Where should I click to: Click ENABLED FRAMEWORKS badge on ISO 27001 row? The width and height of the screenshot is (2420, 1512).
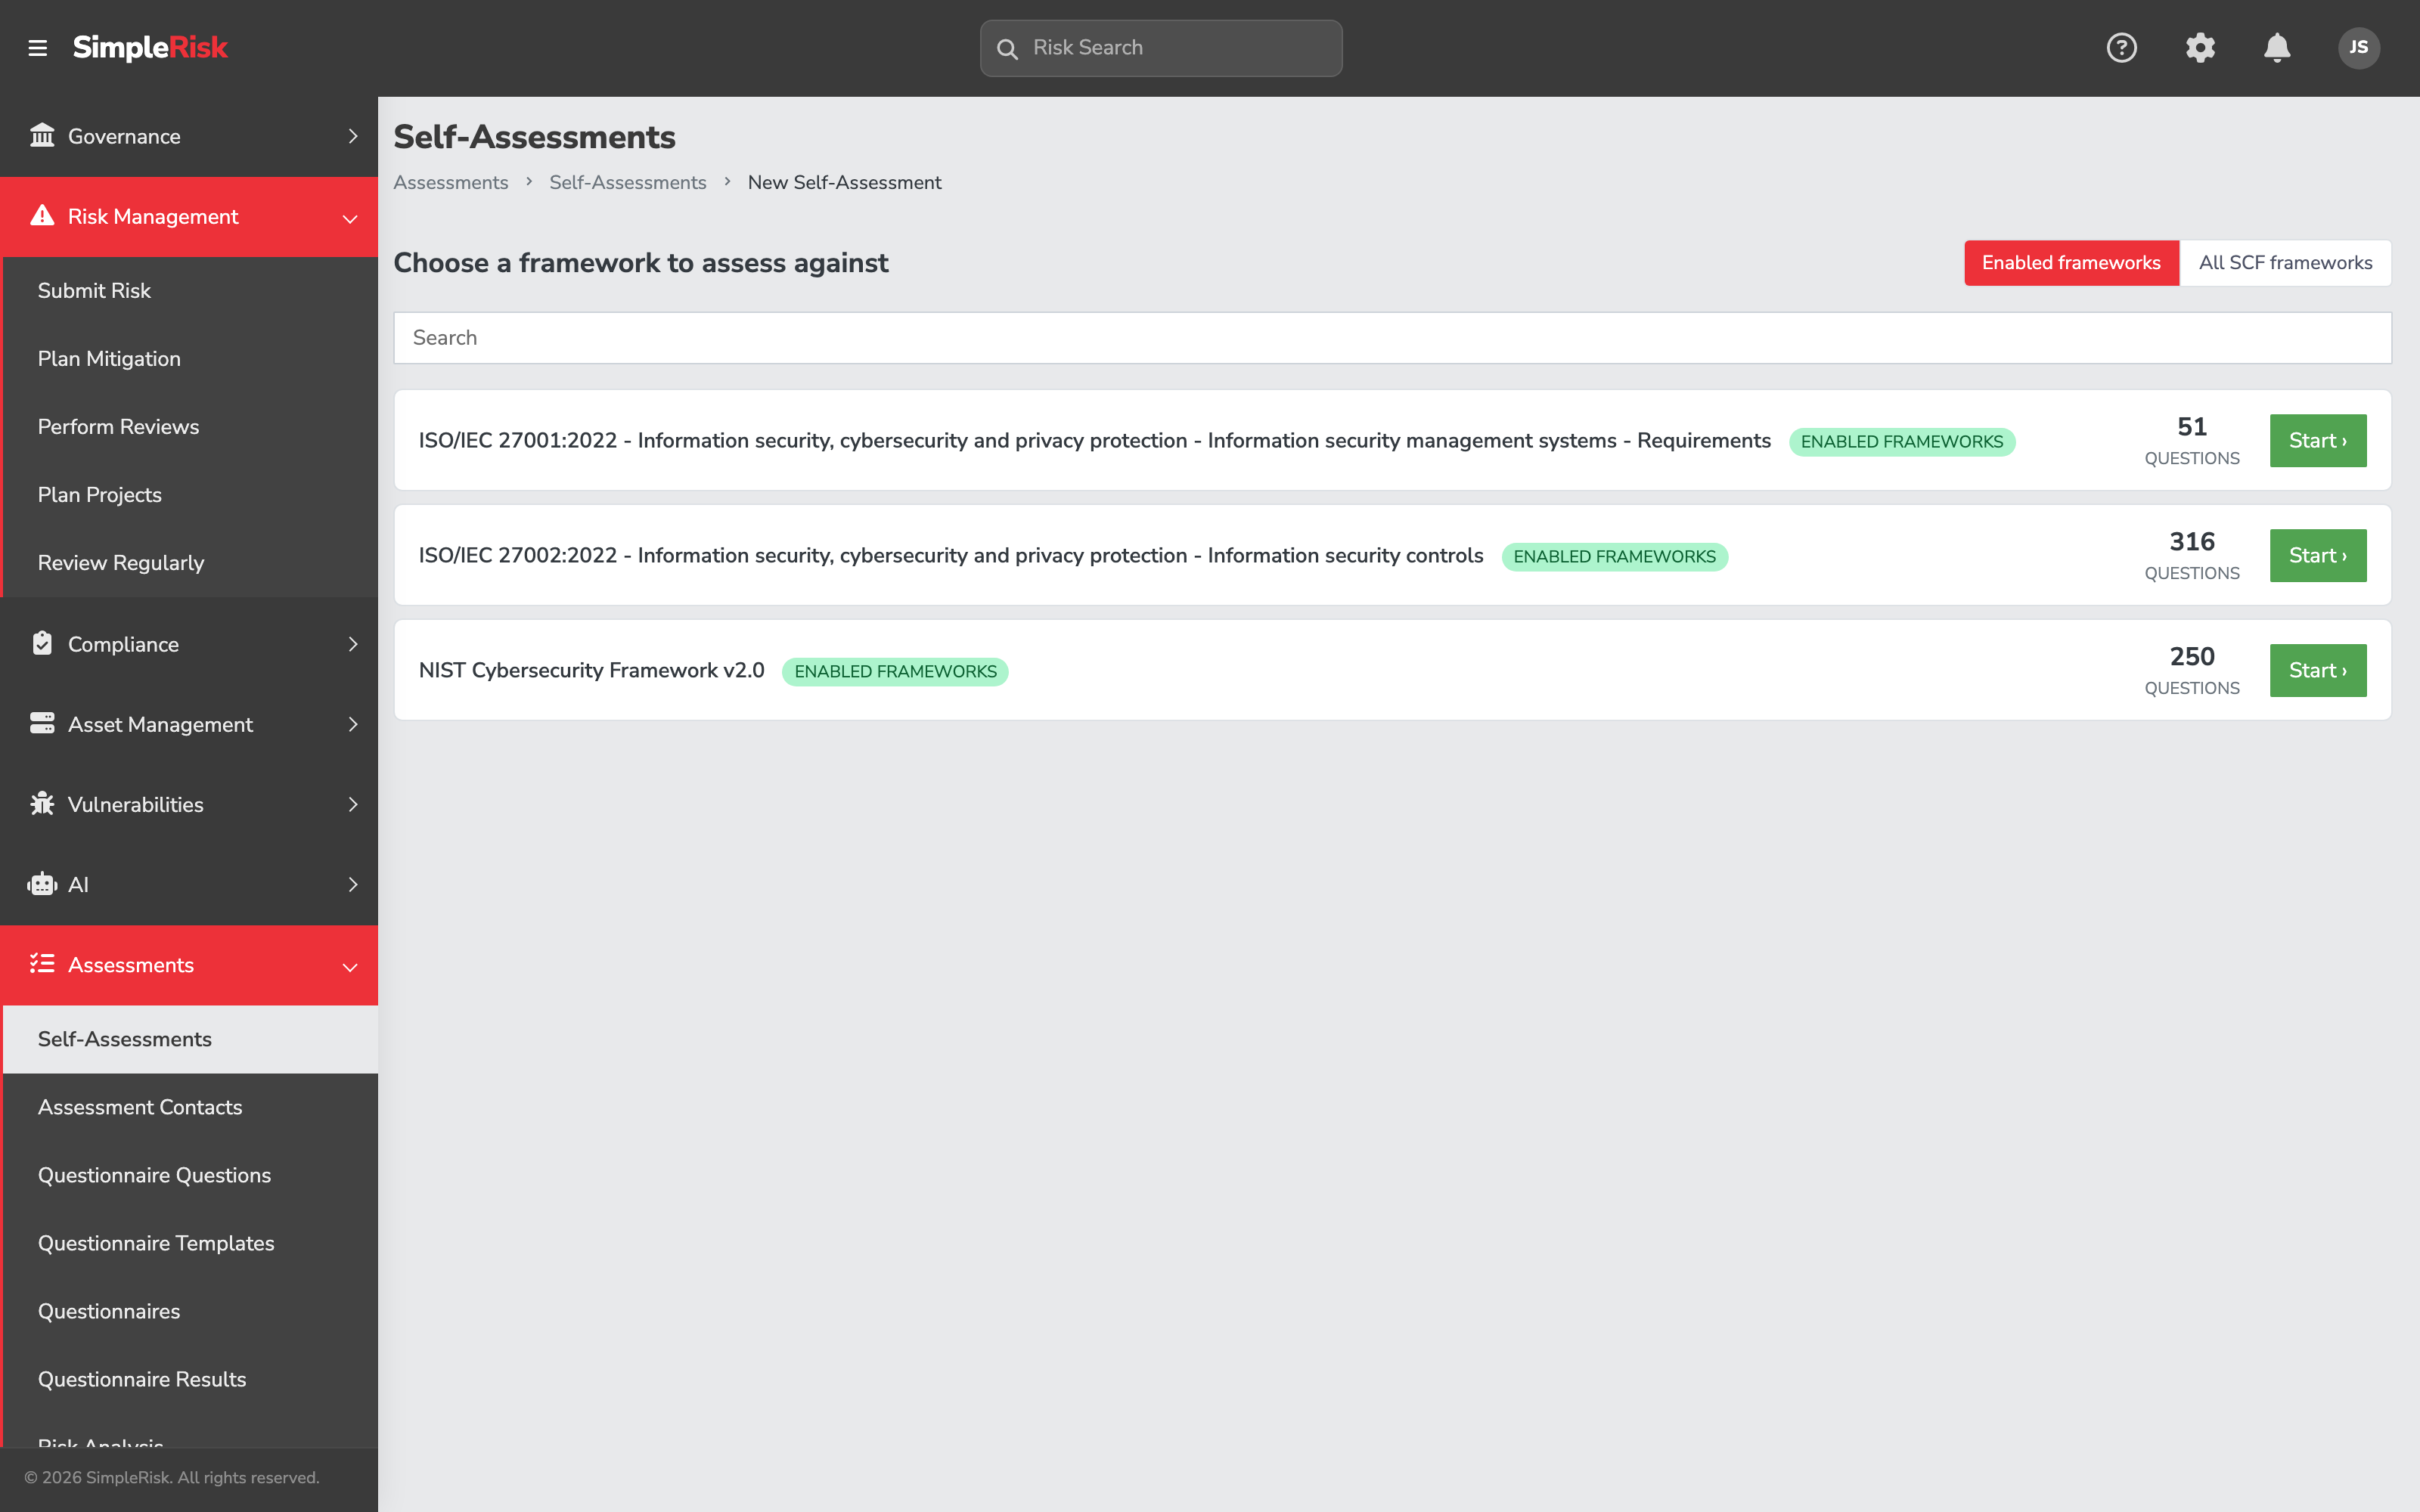coord(1901,441)
